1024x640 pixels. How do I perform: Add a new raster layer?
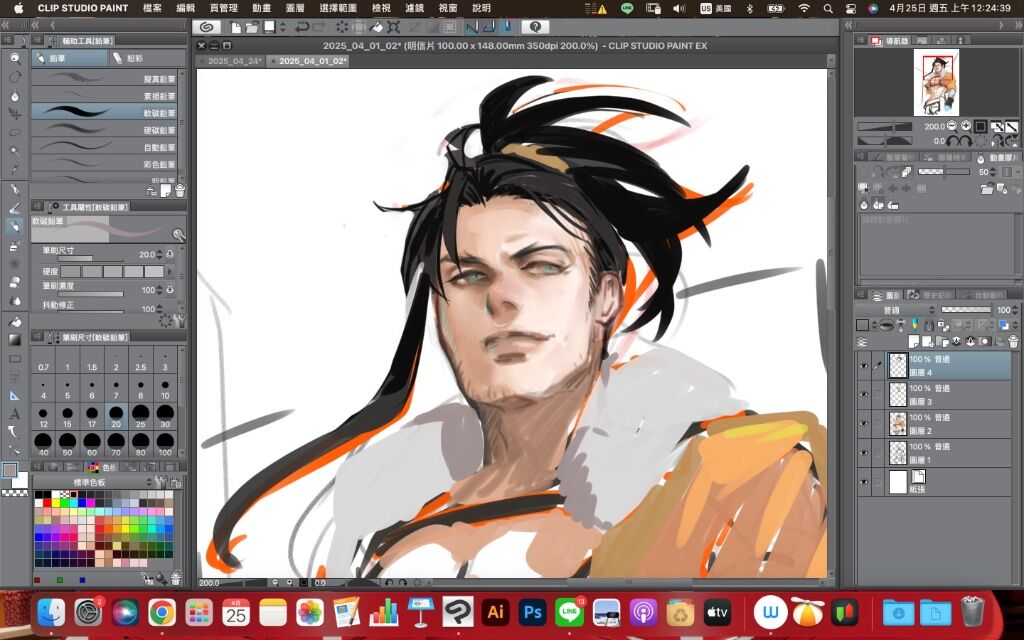[914, 342]
